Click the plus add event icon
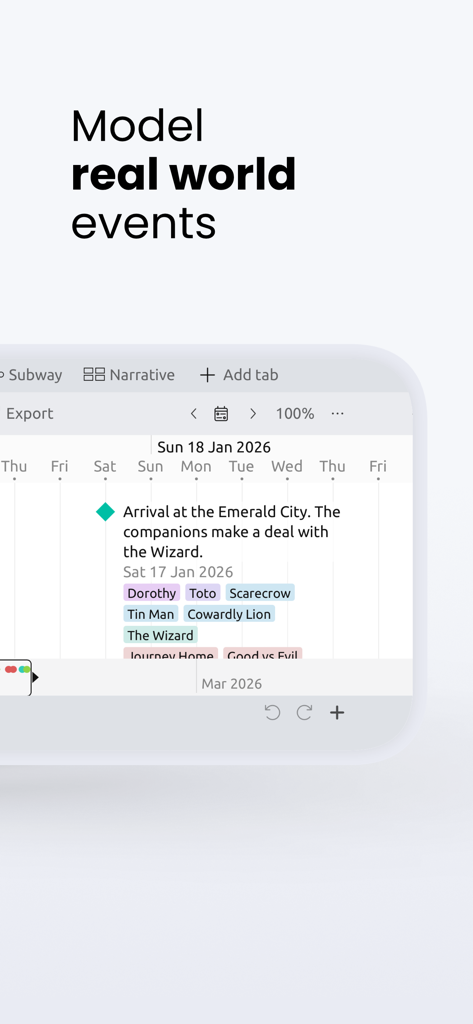Screen dimensions: 473x1024 [336, 712]
